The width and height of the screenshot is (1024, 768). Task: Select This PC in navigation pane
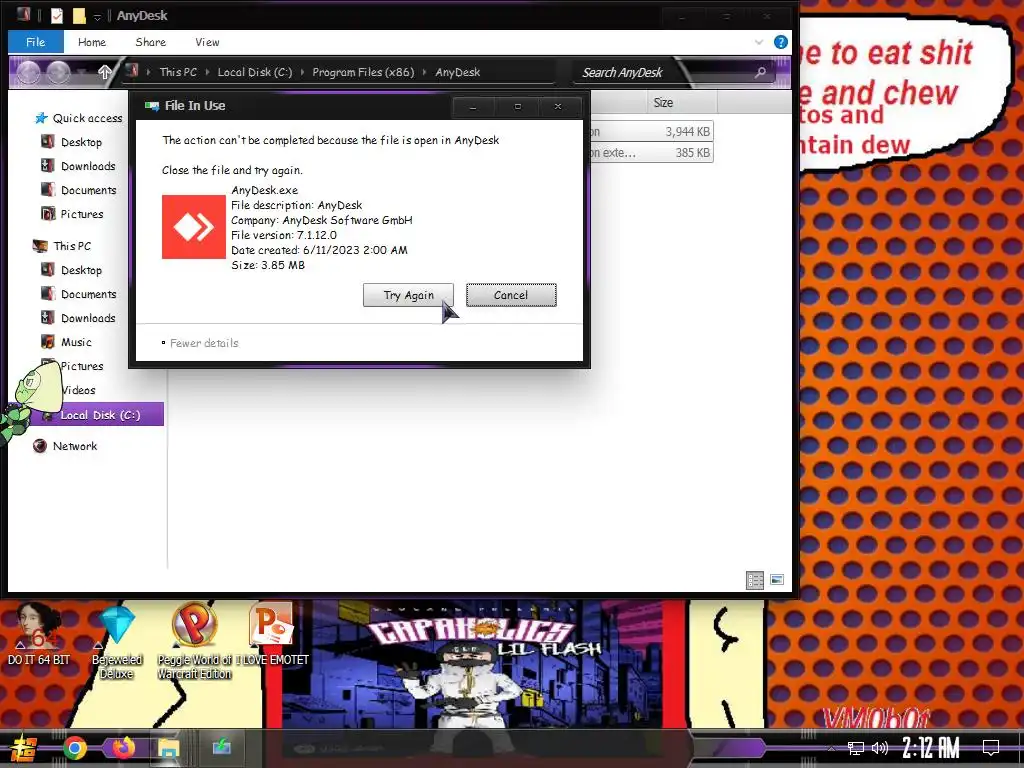pos(72,246)
